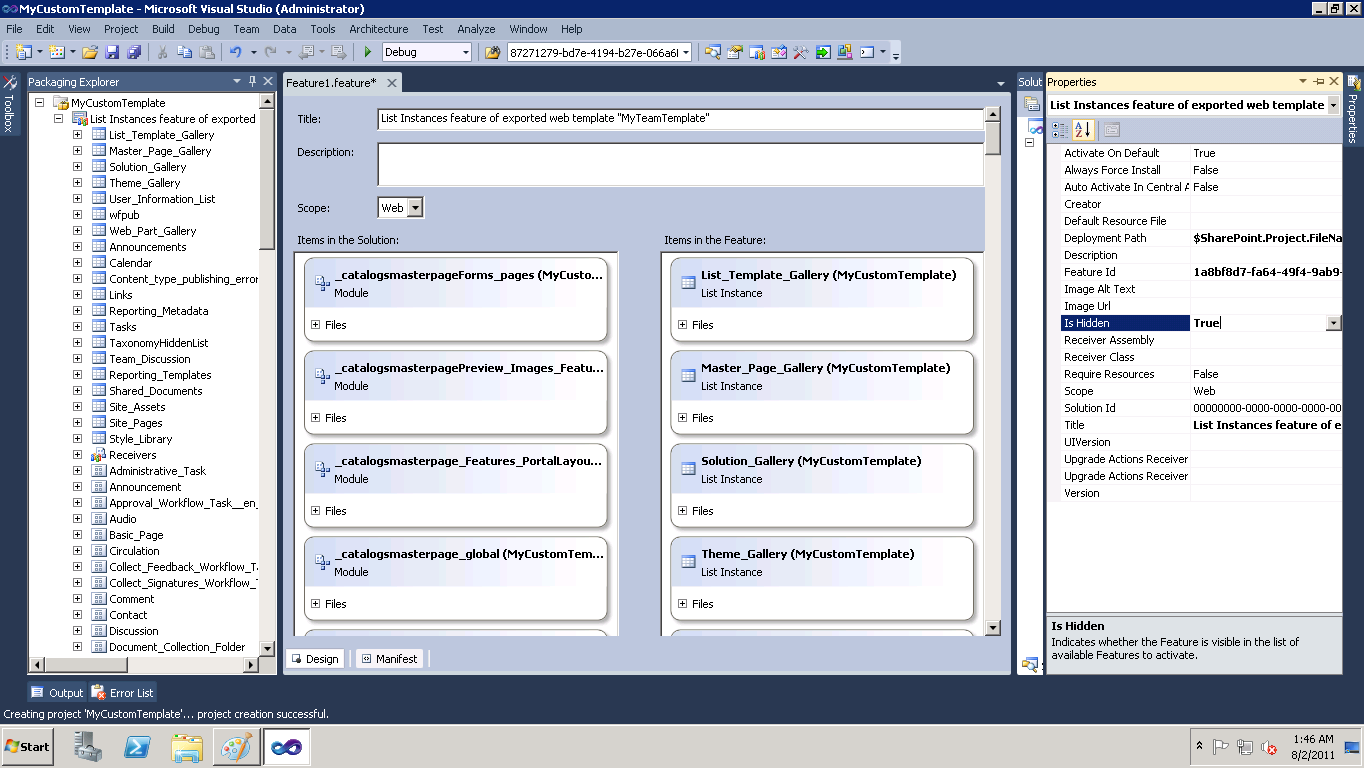The width and height of the screenshot is (1364, 768).
Task: Click the Save All toolbar icon
Action: [134, 52]
